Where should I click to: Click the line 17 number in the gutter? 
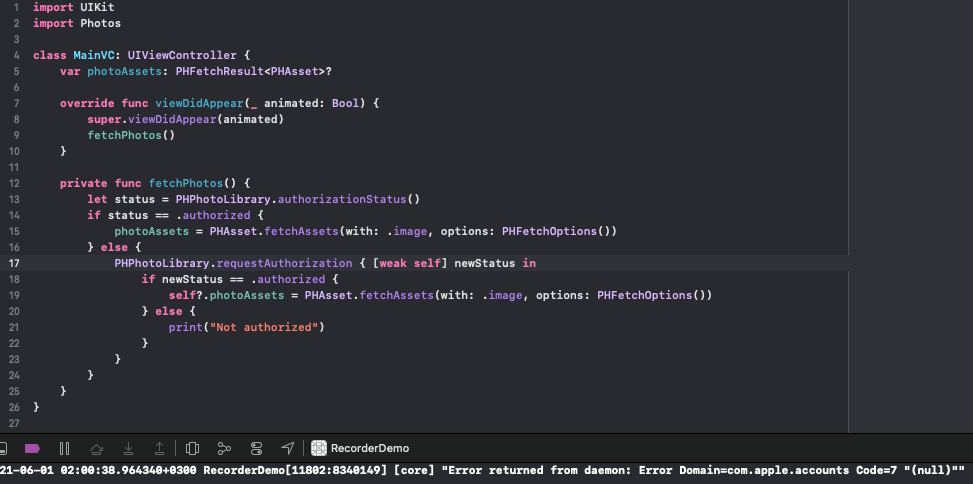14,263
